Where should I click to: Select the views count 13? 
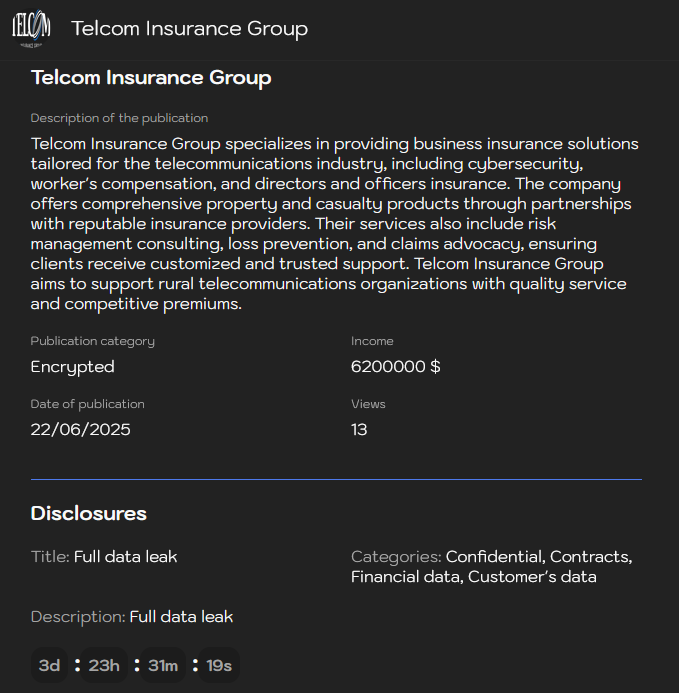(x=359, y=430)
